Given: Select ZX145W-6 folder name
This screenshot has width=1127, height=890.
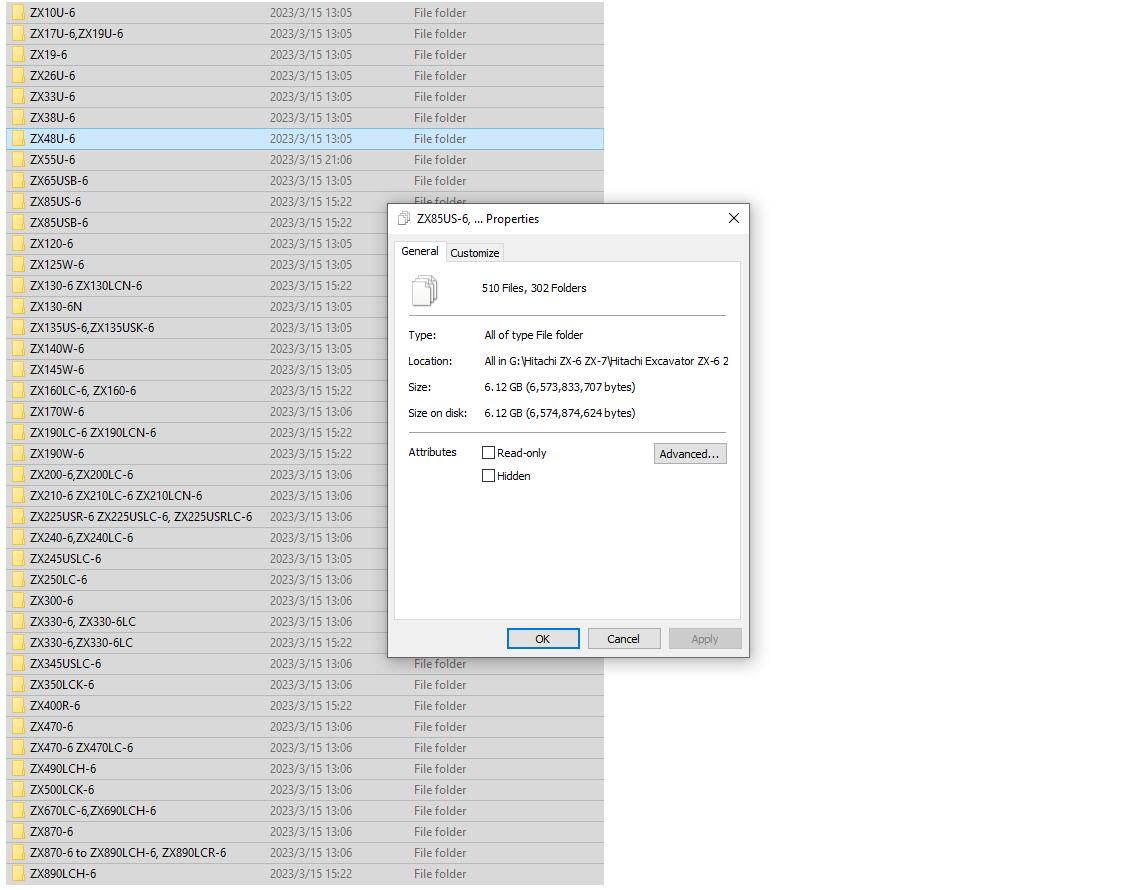Looking at the screenshot, I should (57, 370).
